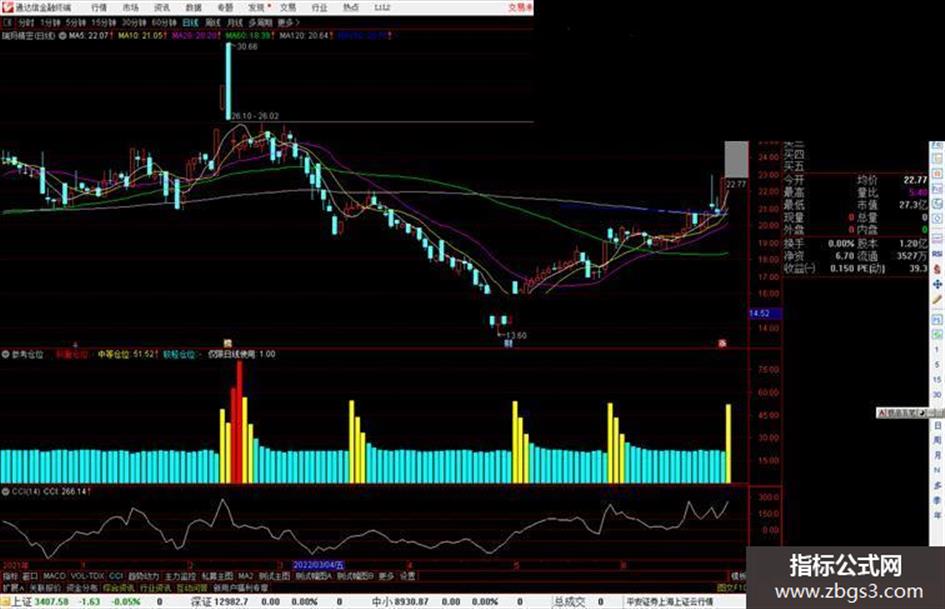Click the 深证 index in the status bar
This screenshot has height=609, width=945.
click(202, 602)
